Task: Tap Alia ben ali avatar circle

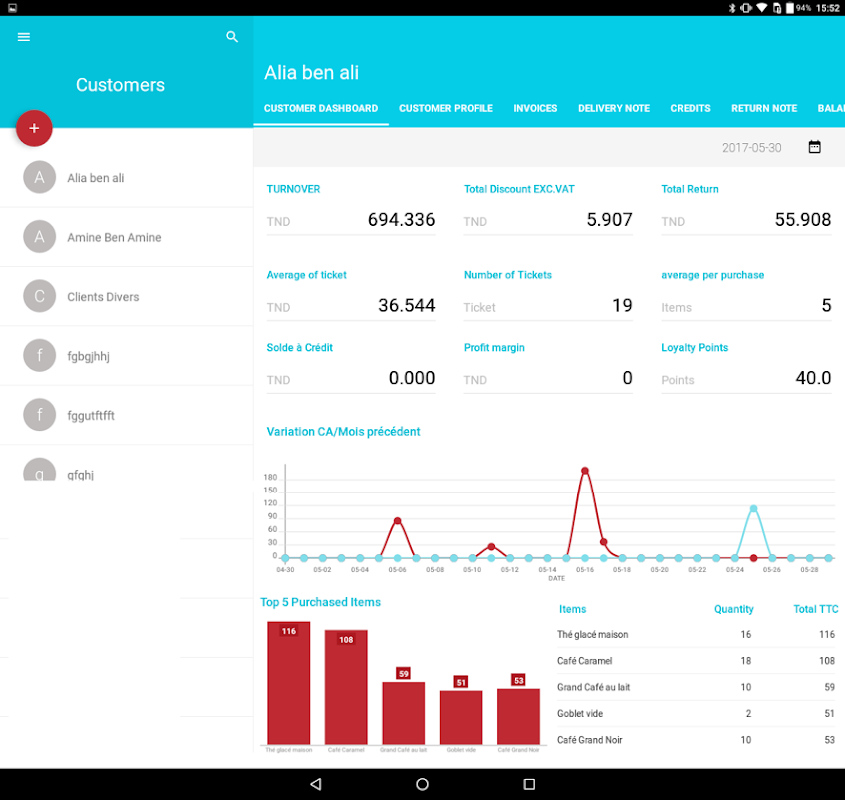Action: (x=39, y=177)
